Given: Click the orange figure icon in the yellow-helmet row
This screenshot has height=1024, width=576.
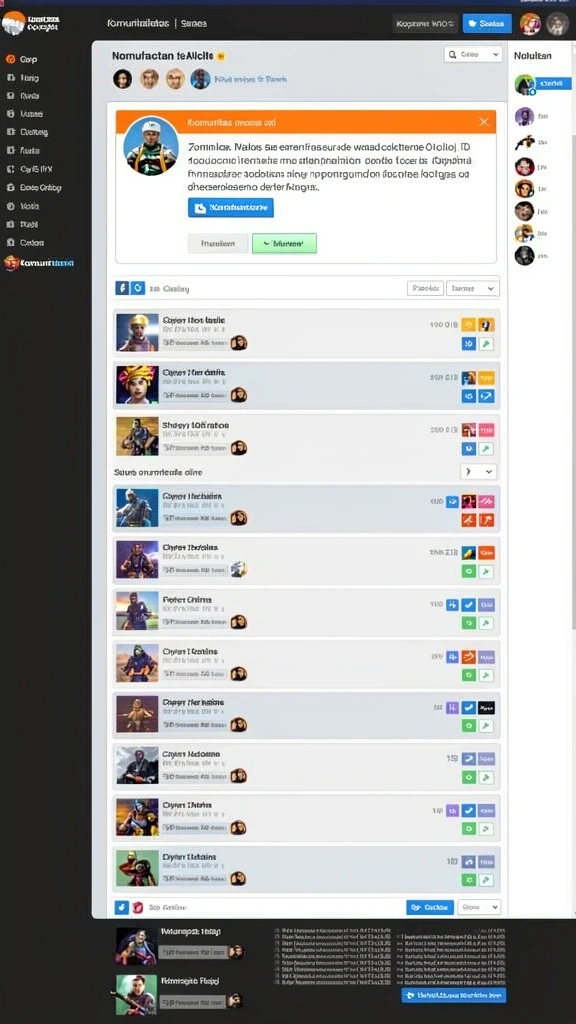Looking at the screenshot, I should click(x=487, y=325).
